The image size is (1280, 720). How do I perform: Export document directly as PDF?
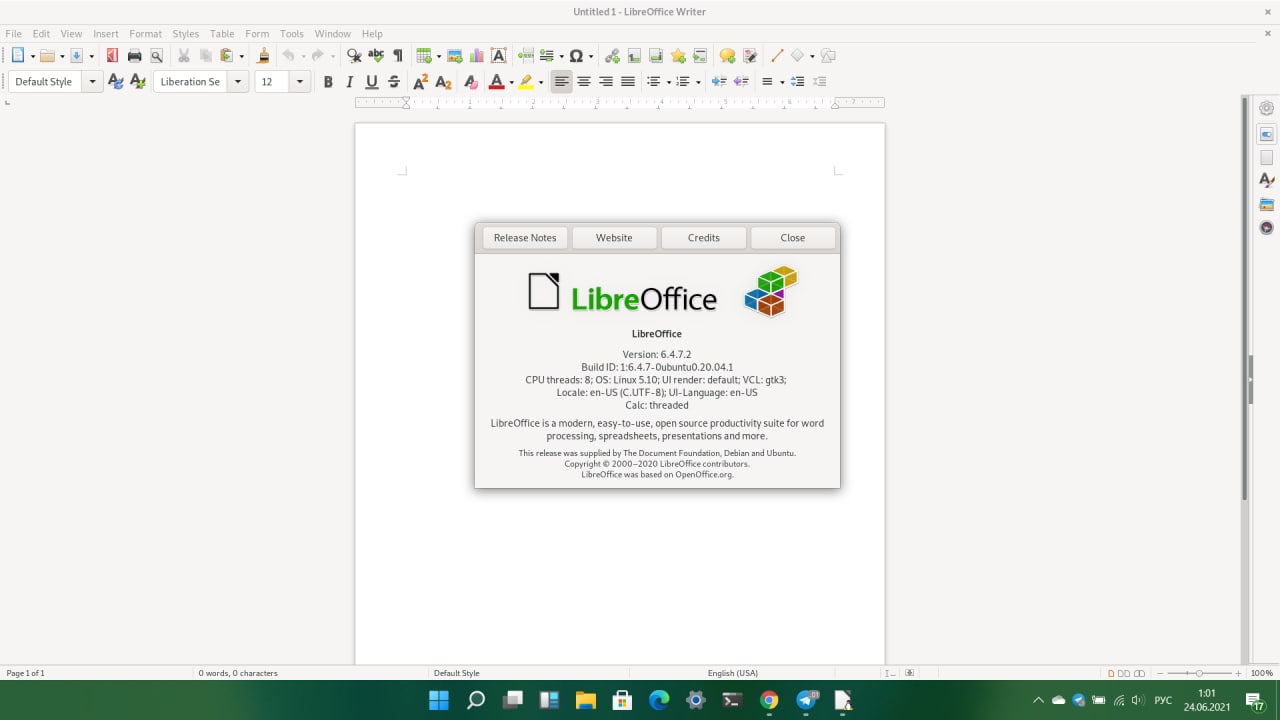(x=112, y=56)
